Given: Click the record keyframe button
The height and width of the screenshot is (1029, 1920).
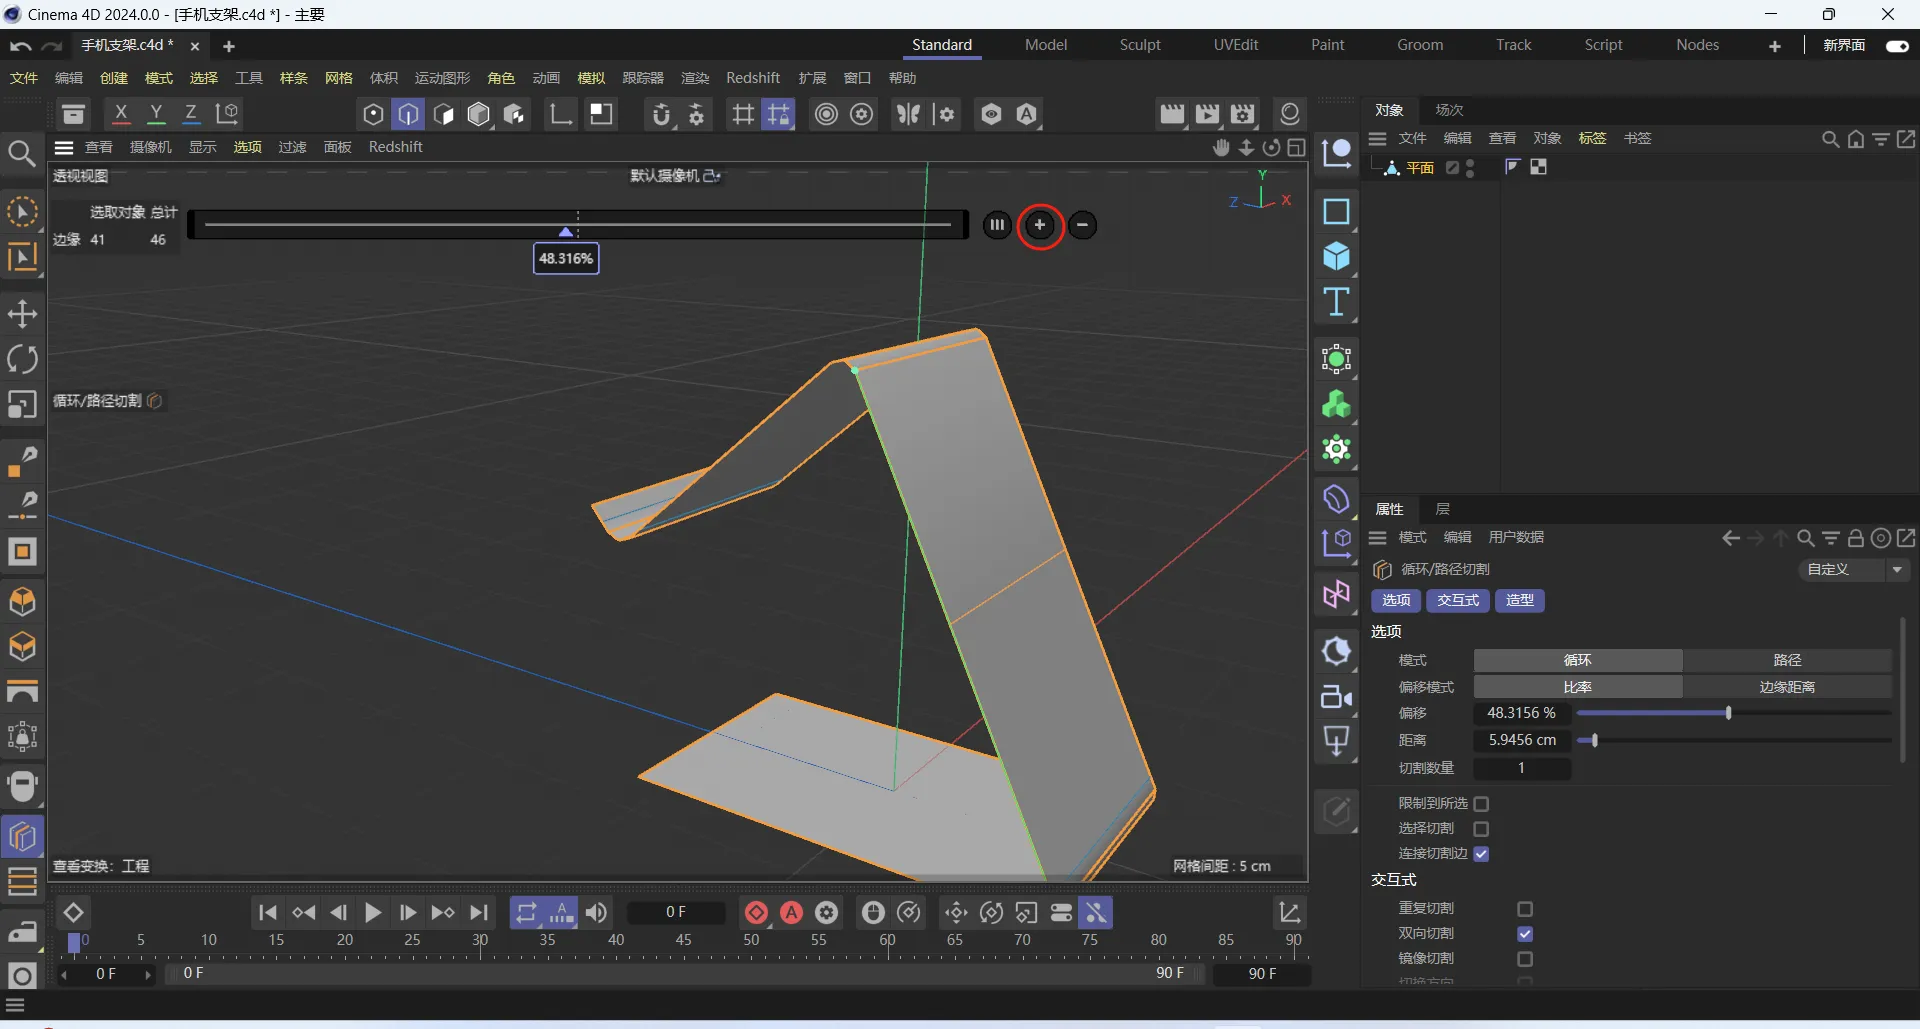Looking at the screenshot, I should click(x=757, y=912).
